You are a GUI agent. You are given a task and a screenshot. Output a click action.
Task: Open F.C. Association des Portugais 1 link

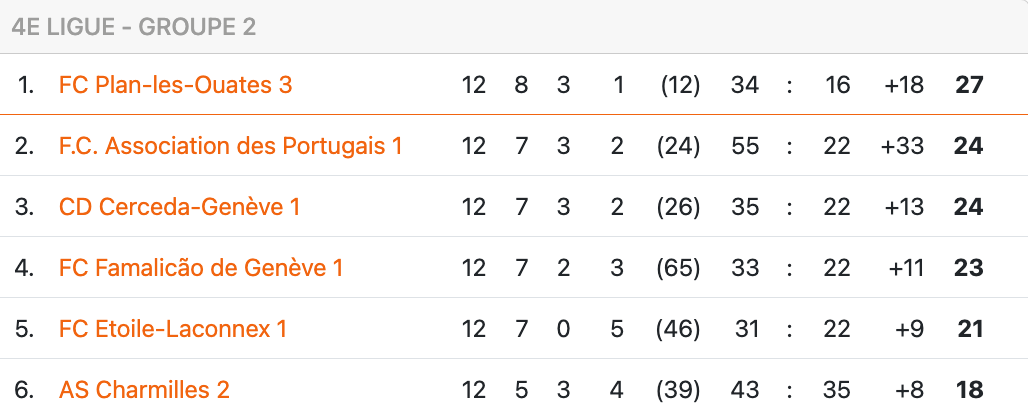coord(230,146)
